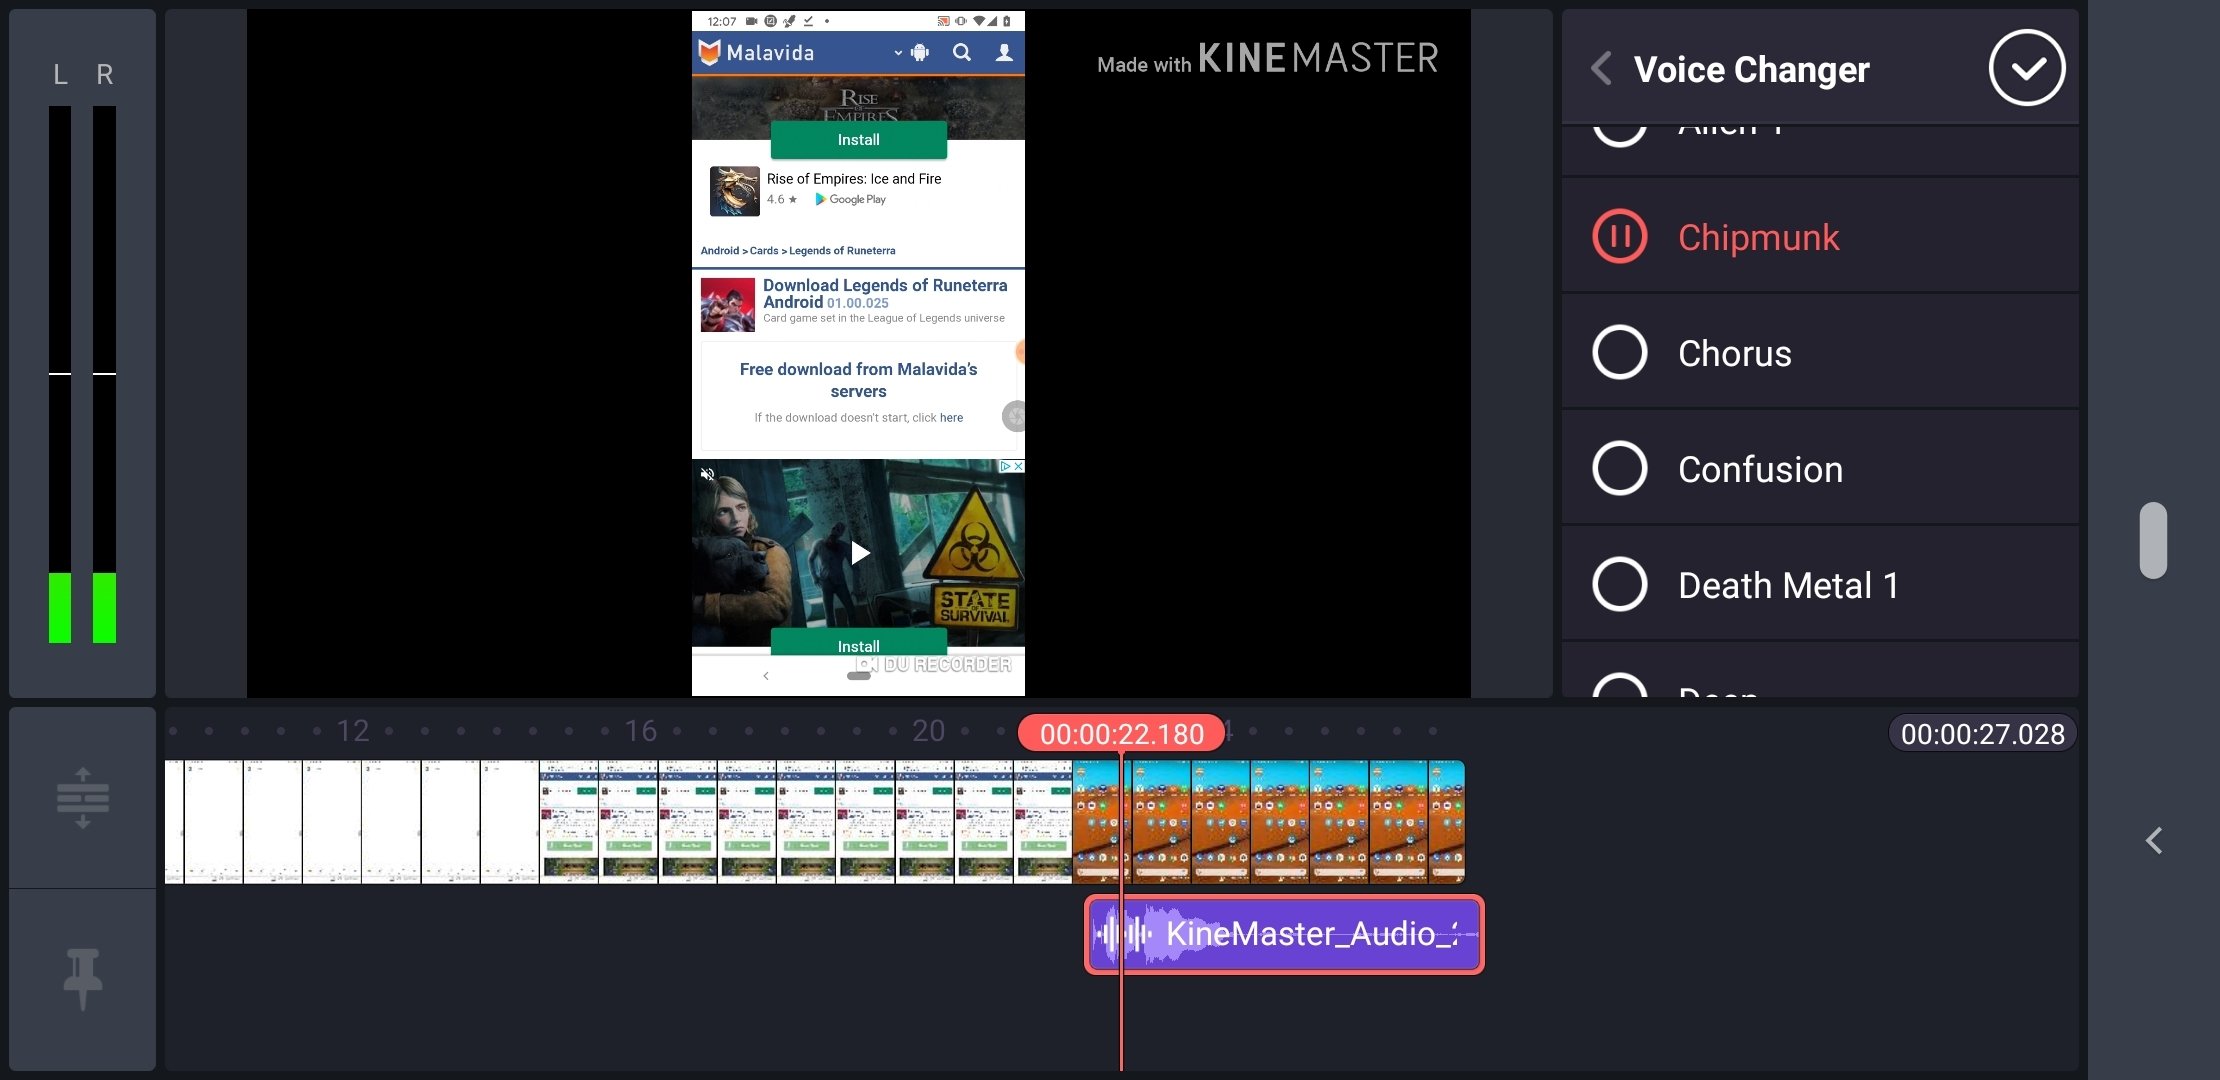
Task: Select the KineMaster_Audio clip
Action: (1281, 933)
